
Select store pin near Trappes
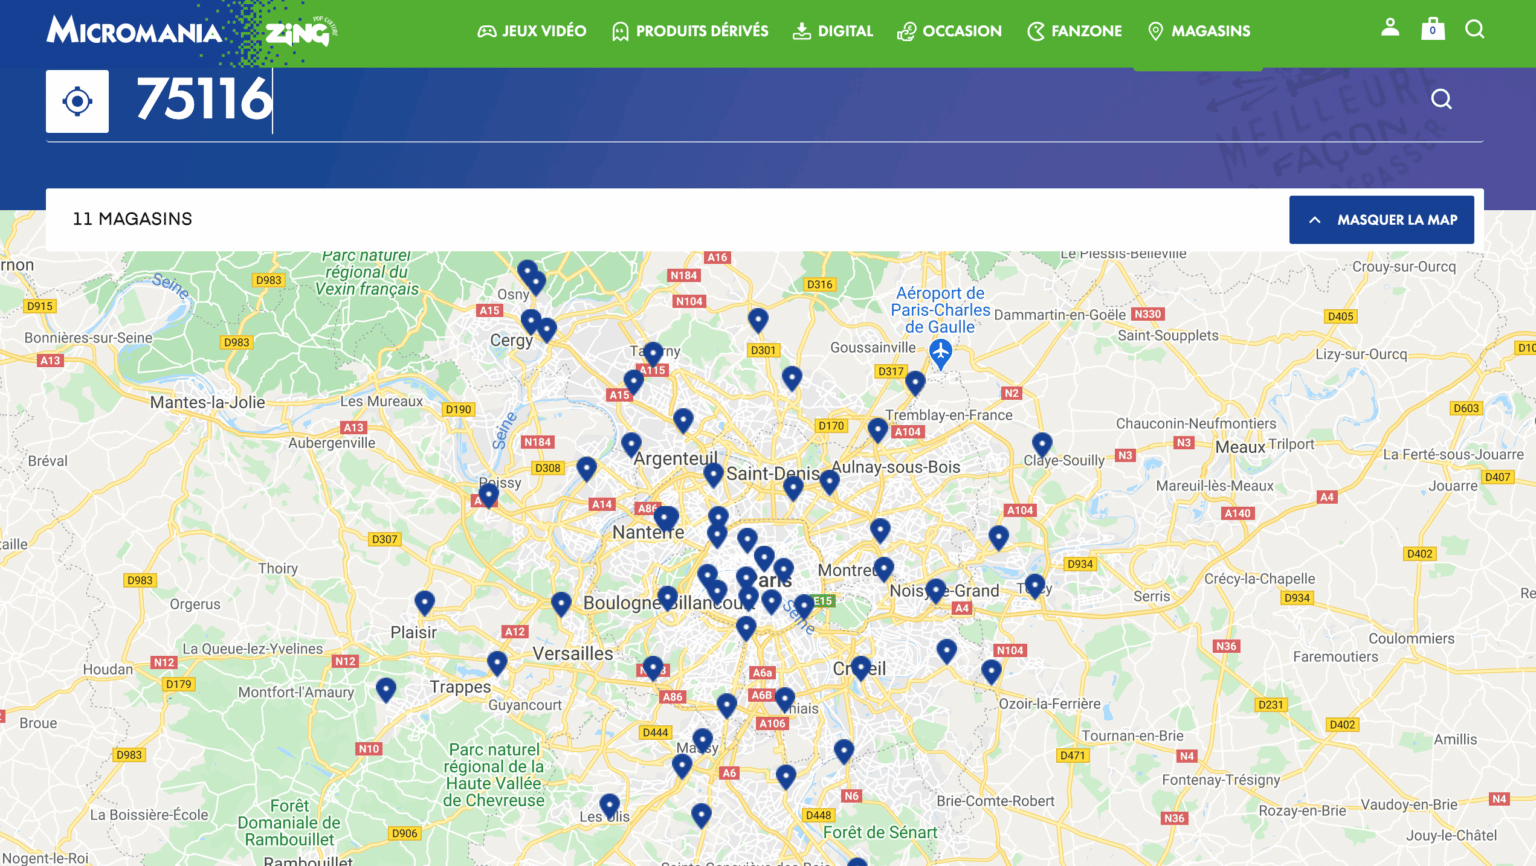click(x=497, y=662)
